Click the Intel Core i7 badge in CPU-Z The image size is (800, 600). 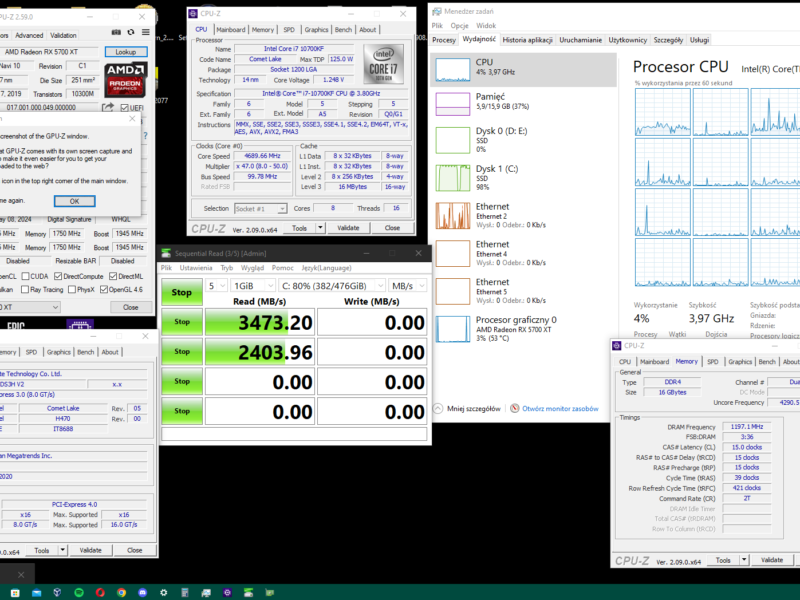coord(383,64)
